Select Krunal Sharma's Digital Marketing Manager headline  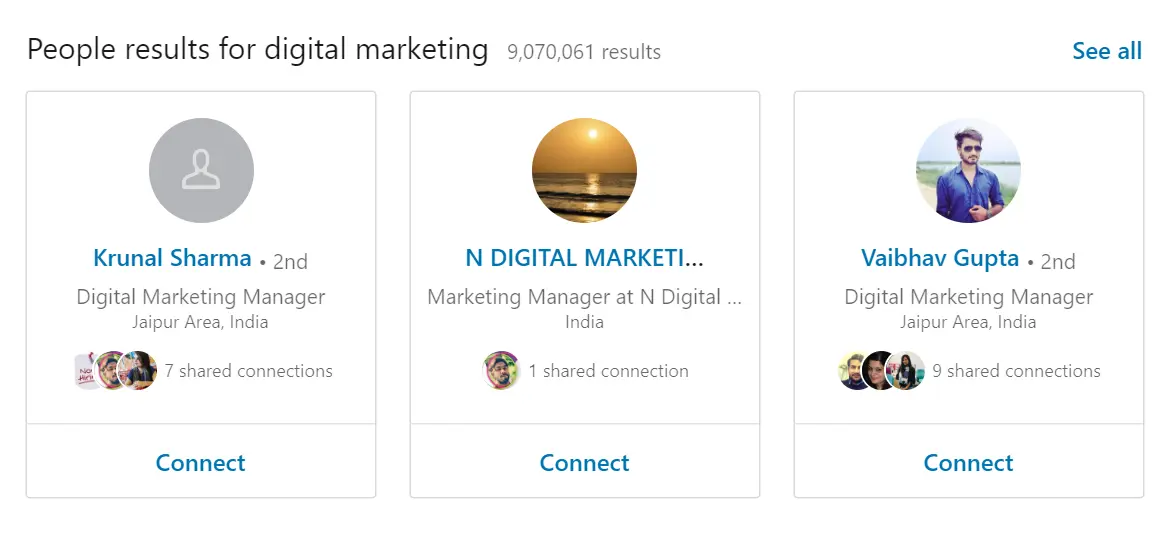click(x=201, y=297)
